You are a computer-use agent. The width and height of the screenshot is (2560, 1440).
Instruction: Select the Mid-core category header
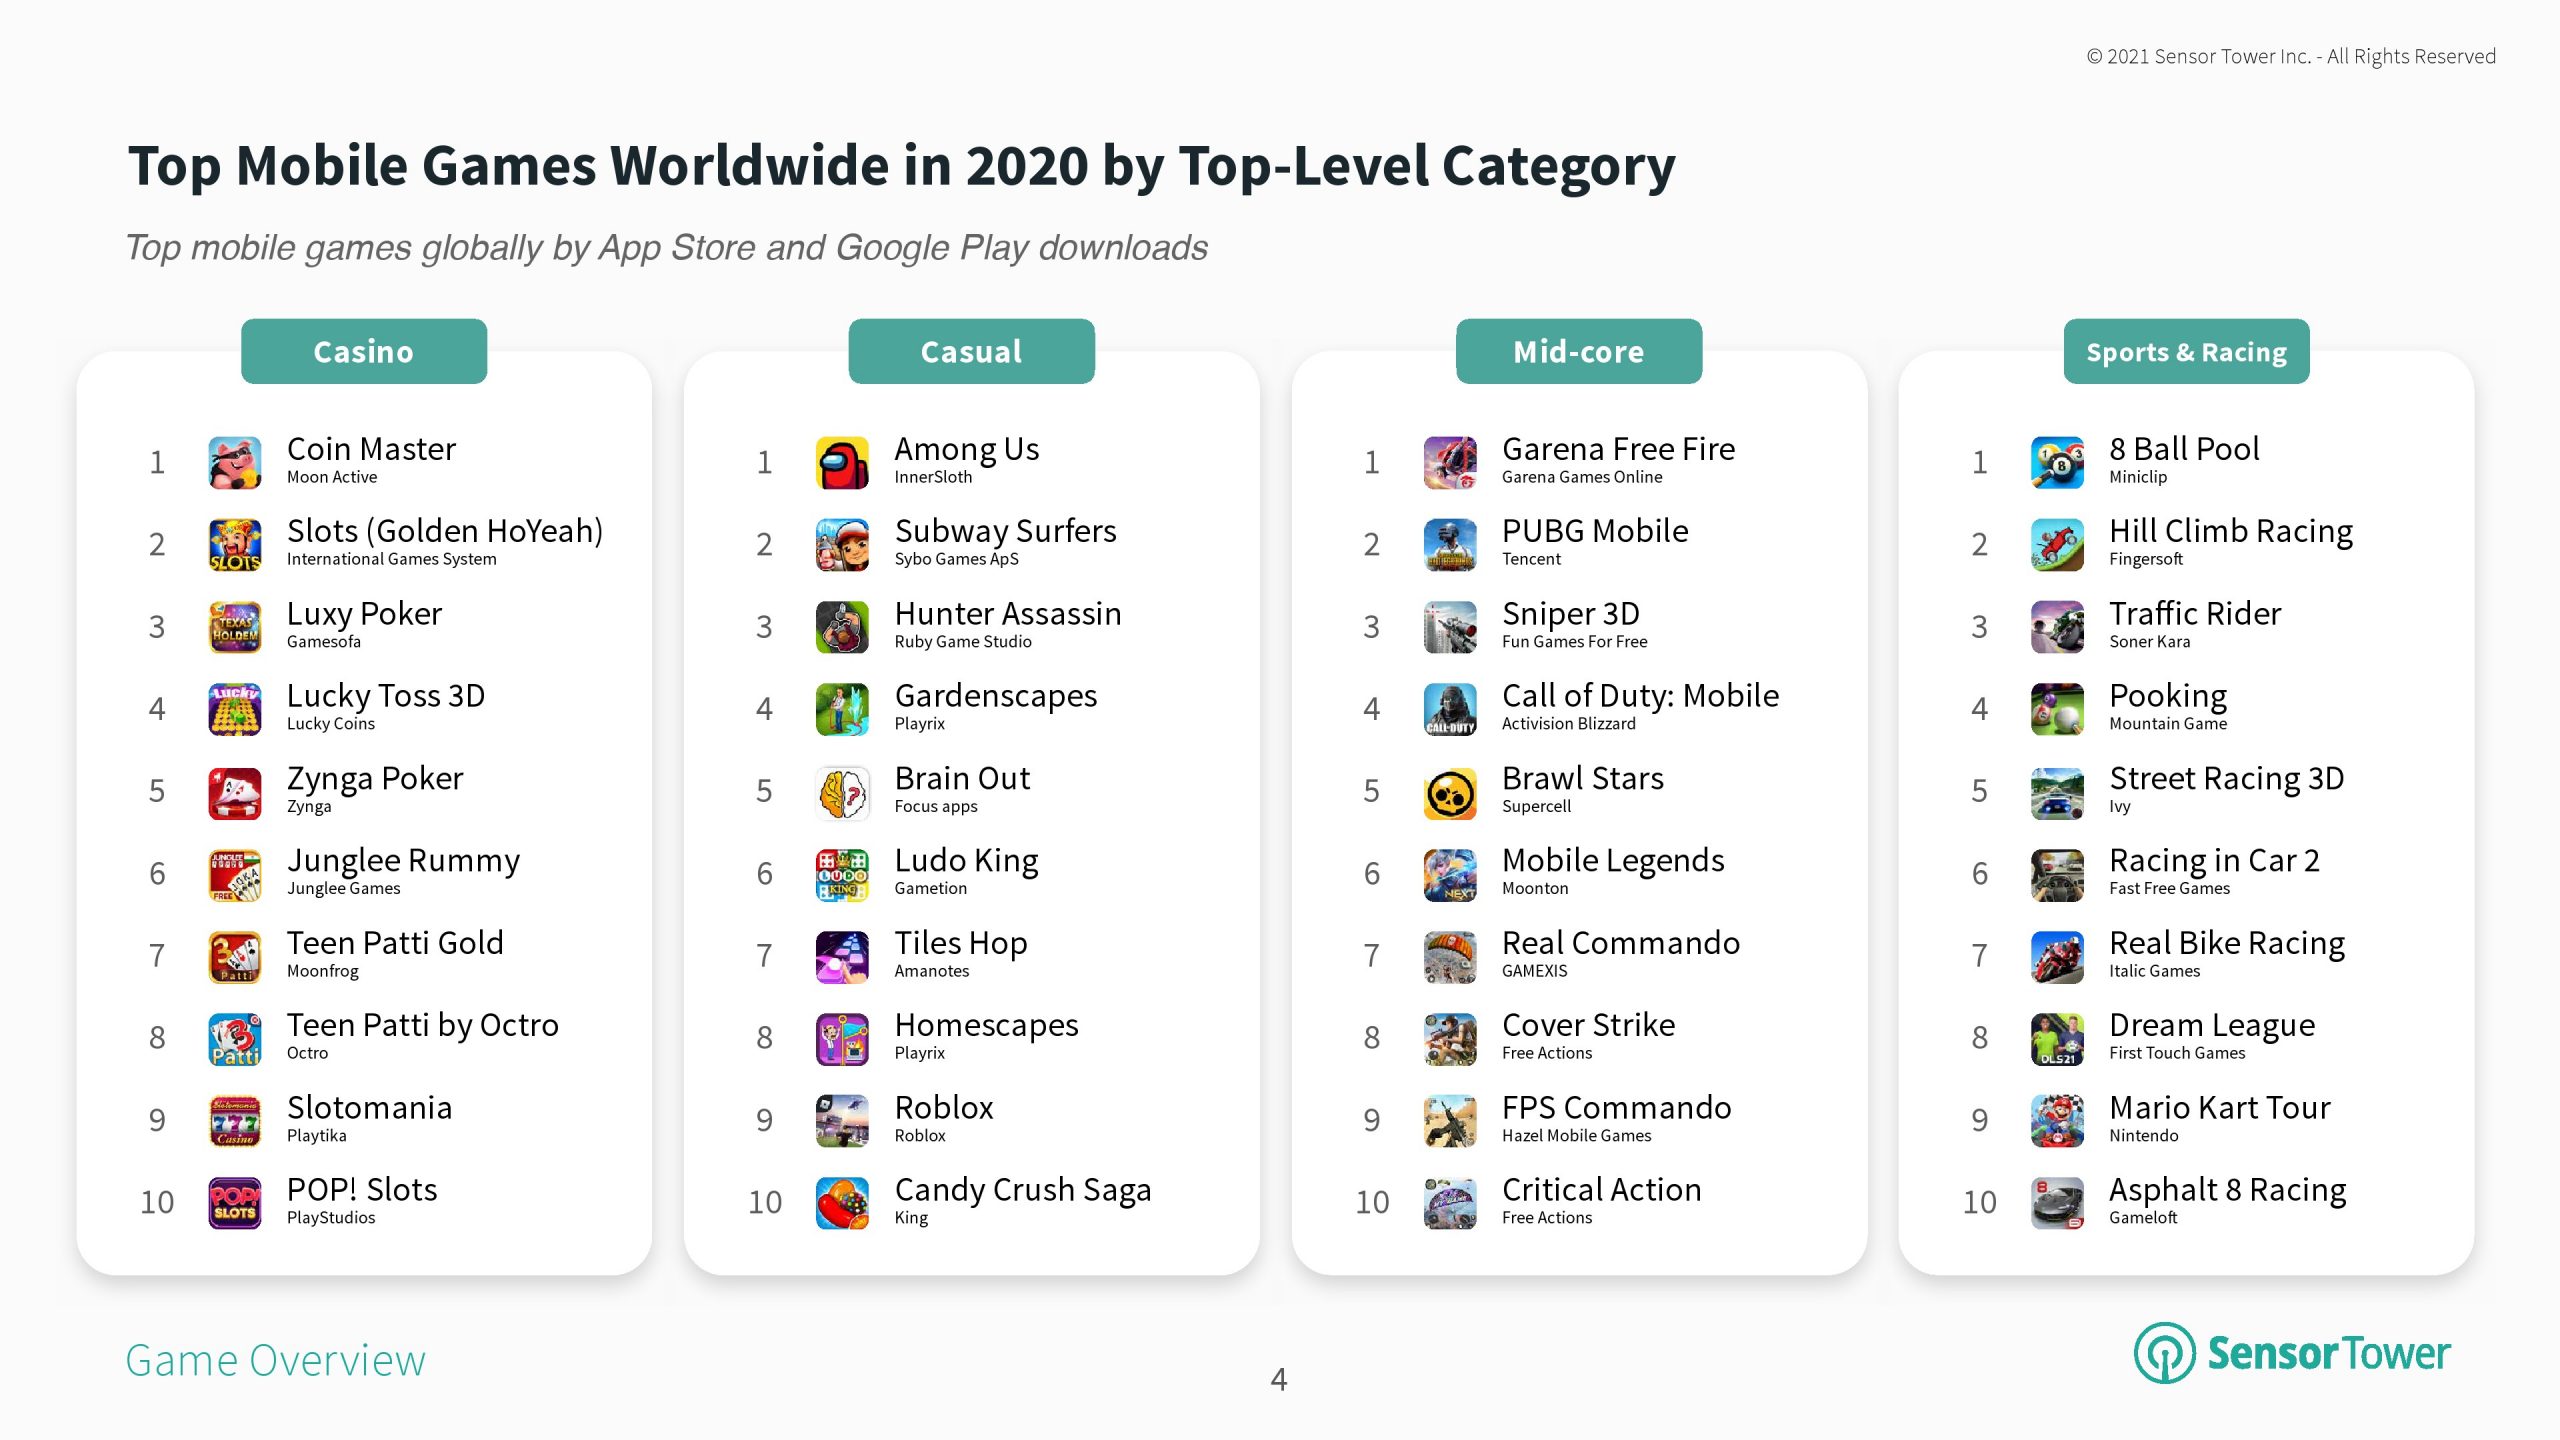pyautogui.click(x=1578, y=352)
